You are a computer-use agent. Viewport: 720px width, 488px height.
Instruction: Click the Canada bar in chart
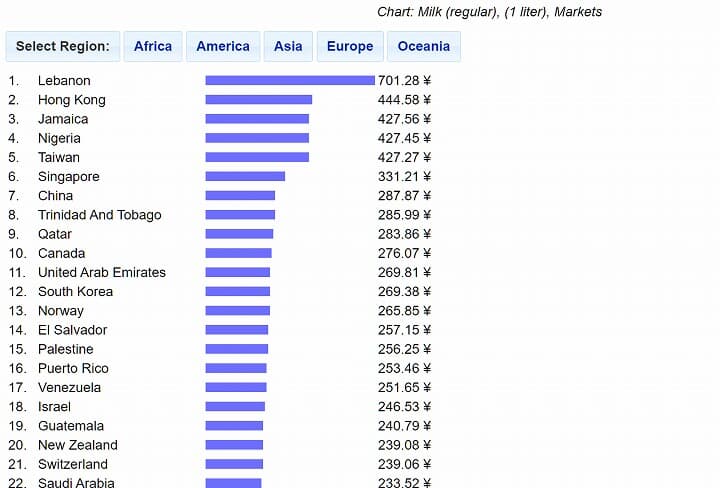238,253
